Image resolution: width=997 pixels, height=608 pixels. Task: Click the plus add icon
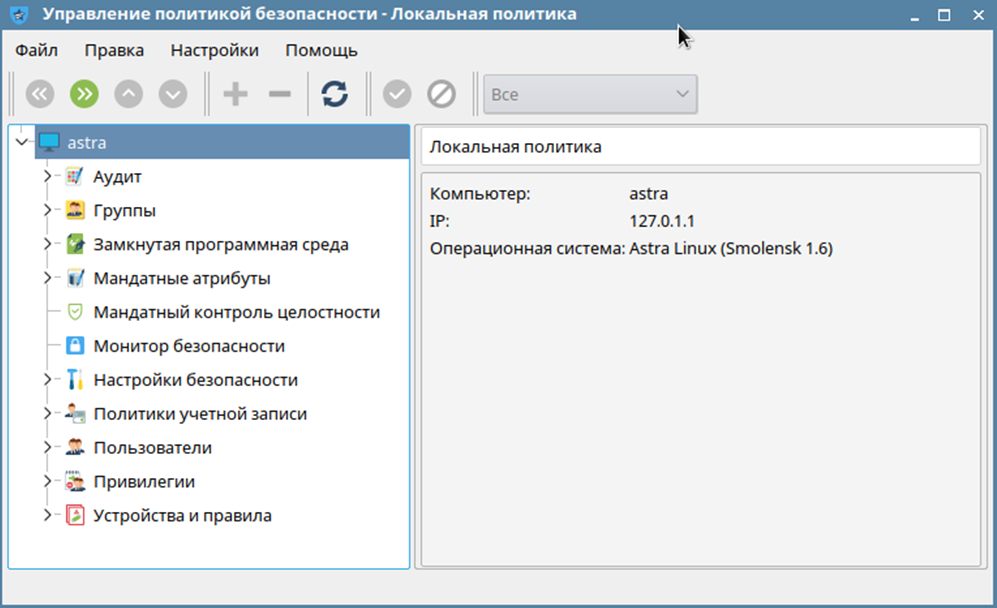pos(235,94)
